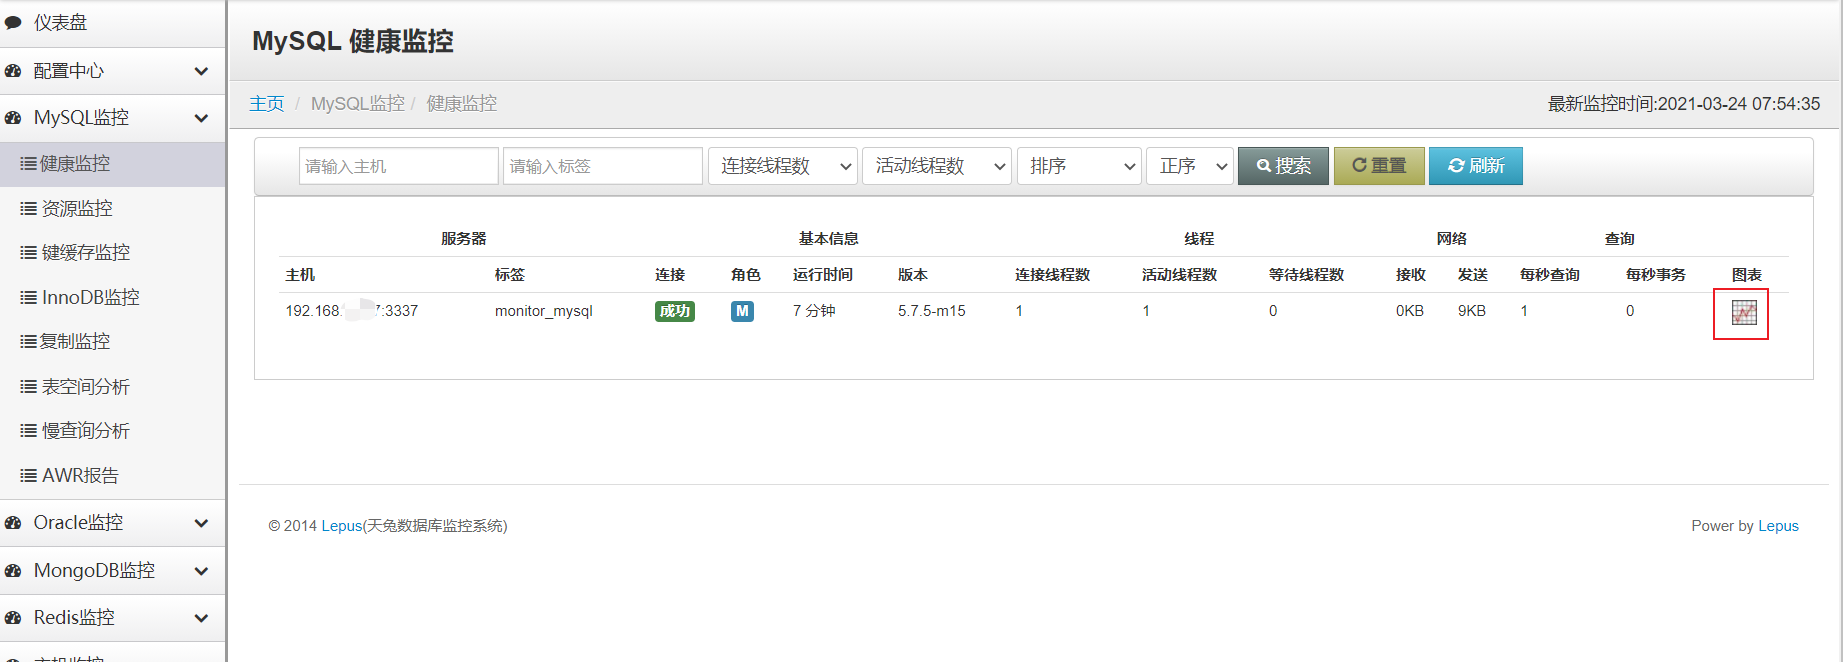The image size is (1843, 662).
Task: Click the list icon beside InnoDB监控
Action: (x=28, y=297)
